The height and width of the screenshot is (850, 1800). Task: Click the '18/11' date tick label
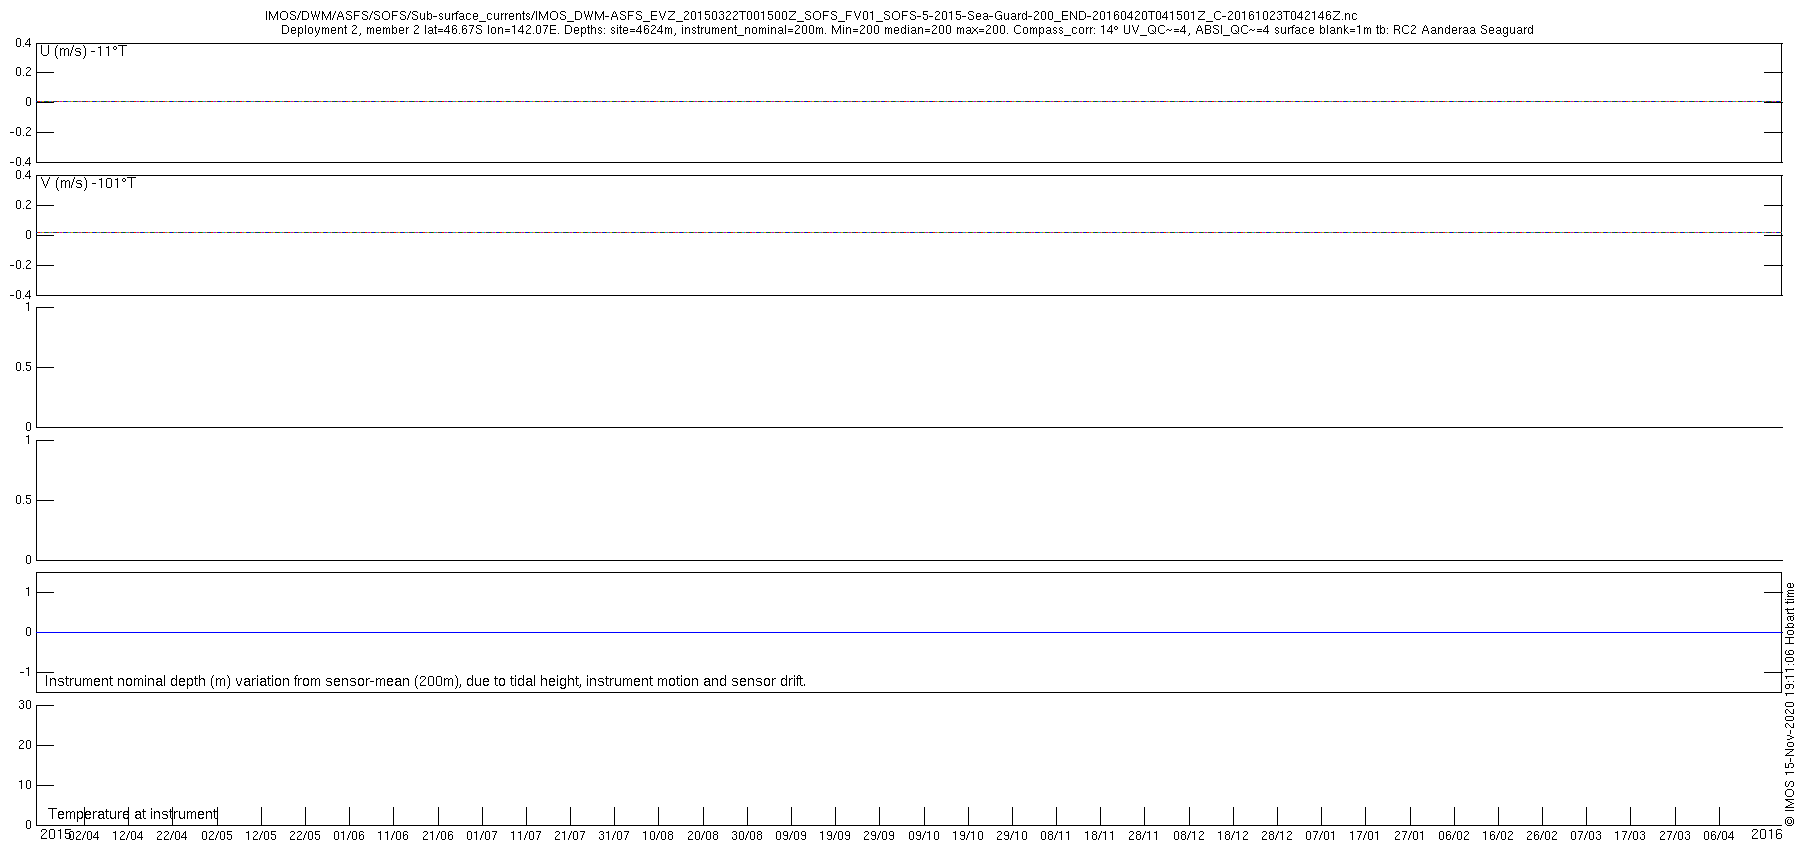(x=1100, y=836)
